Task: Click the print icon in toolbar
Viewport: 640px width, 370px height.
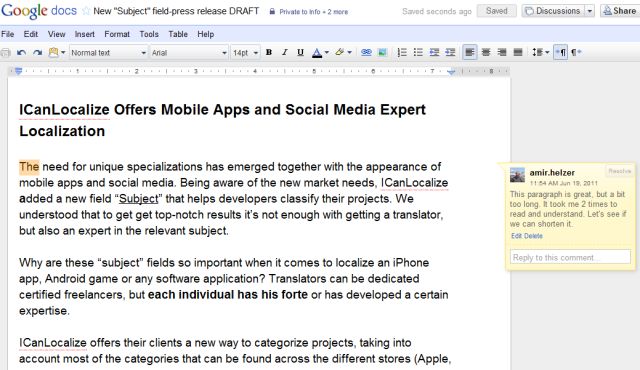Action: 5,53
